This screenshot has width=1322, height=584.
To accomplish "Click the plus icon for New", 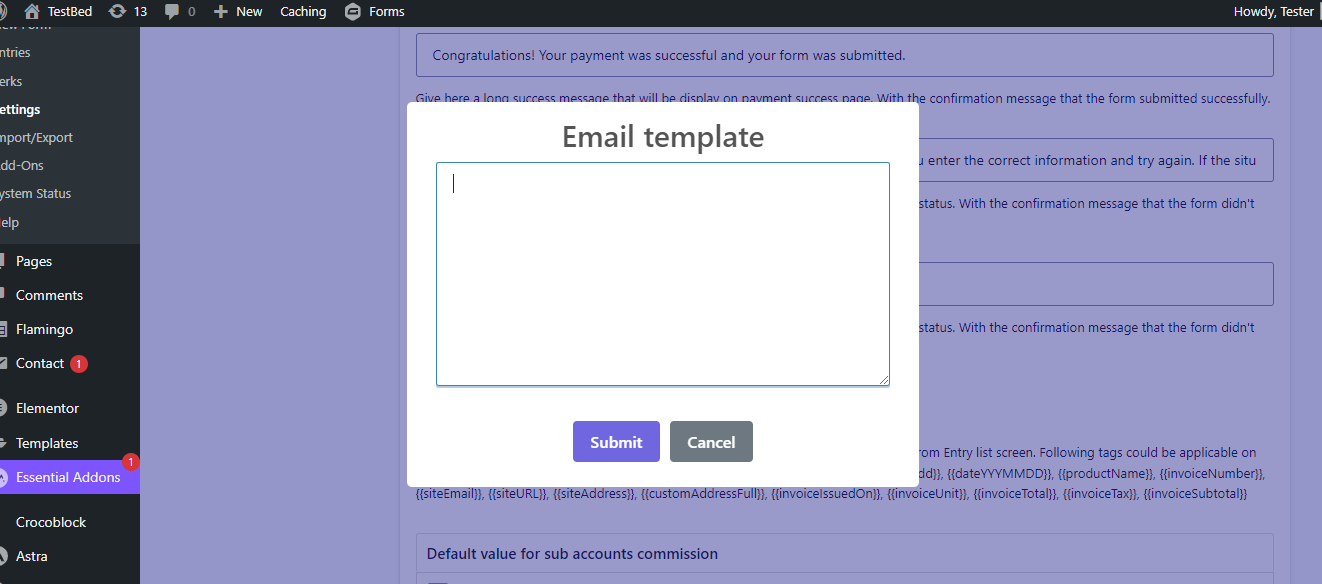I will tap(221, 12).
